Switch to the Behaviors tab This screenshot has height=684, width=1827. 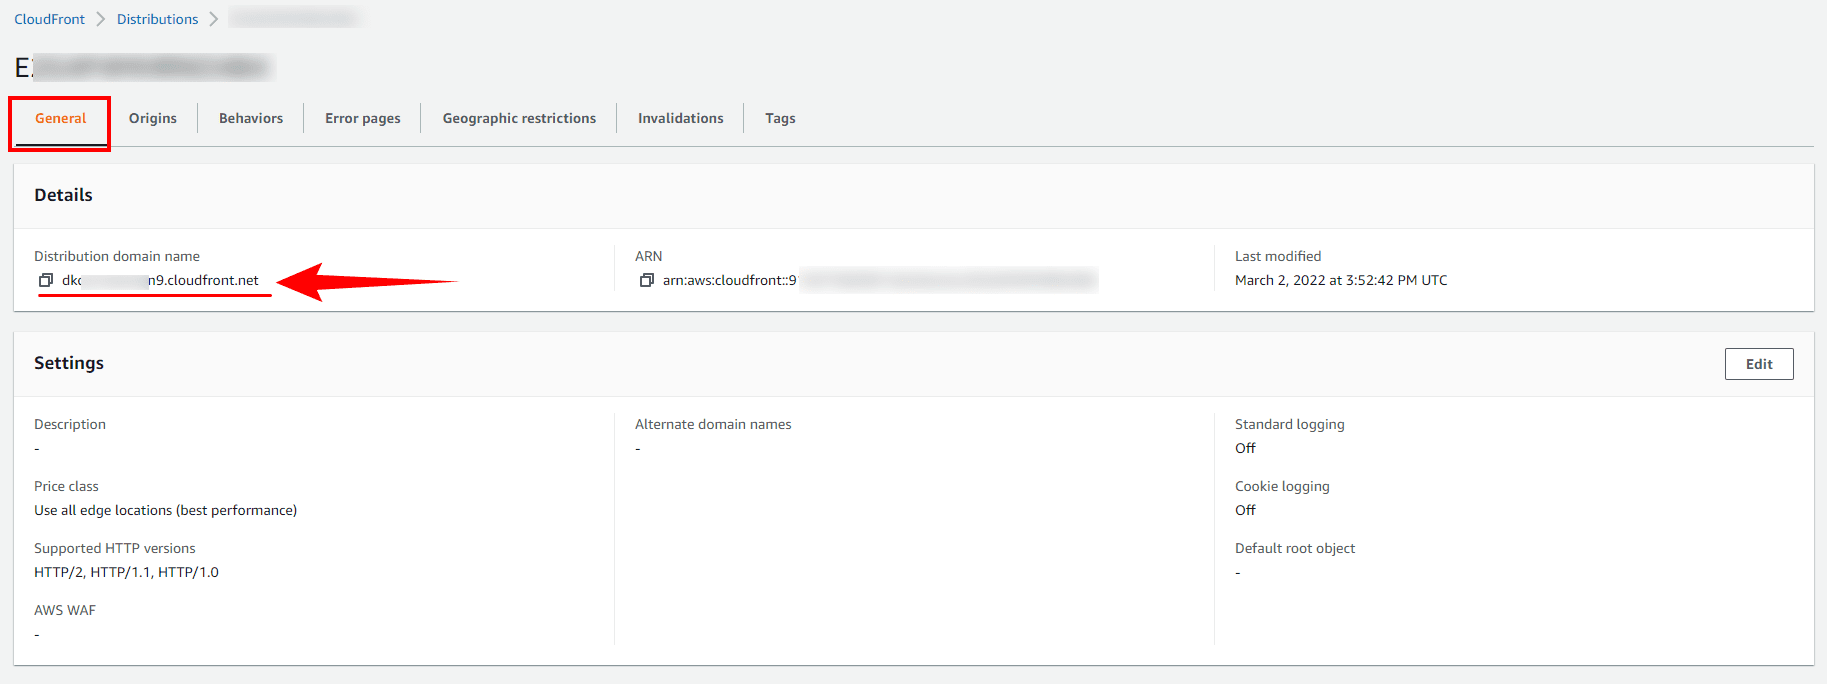[251, 118]
